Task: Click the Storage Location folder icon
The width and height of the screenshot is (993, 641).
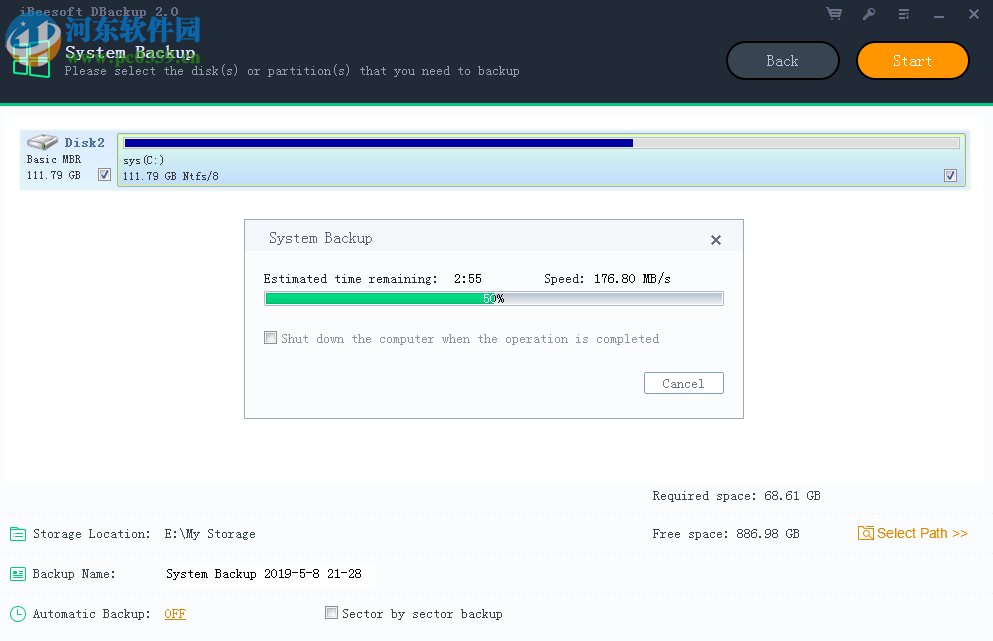Action: tap(17, 533)
